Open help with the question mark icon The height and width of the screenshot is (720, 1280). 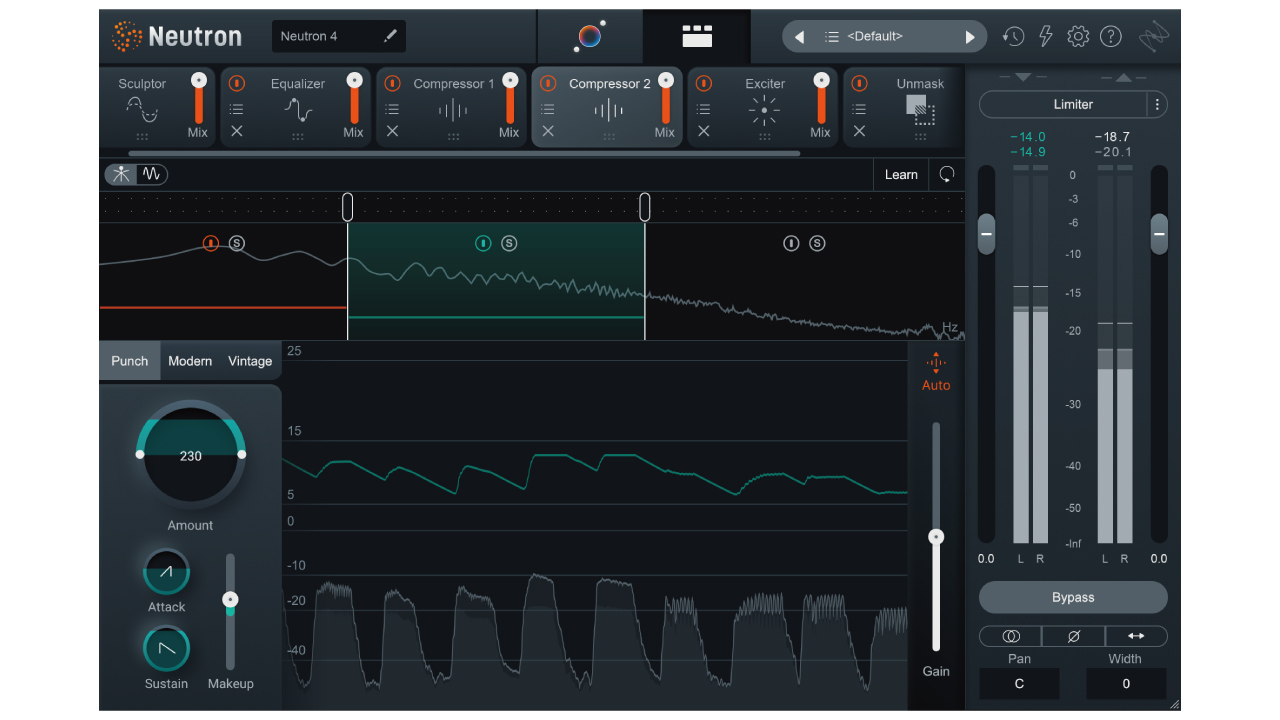click(1111, 37)
